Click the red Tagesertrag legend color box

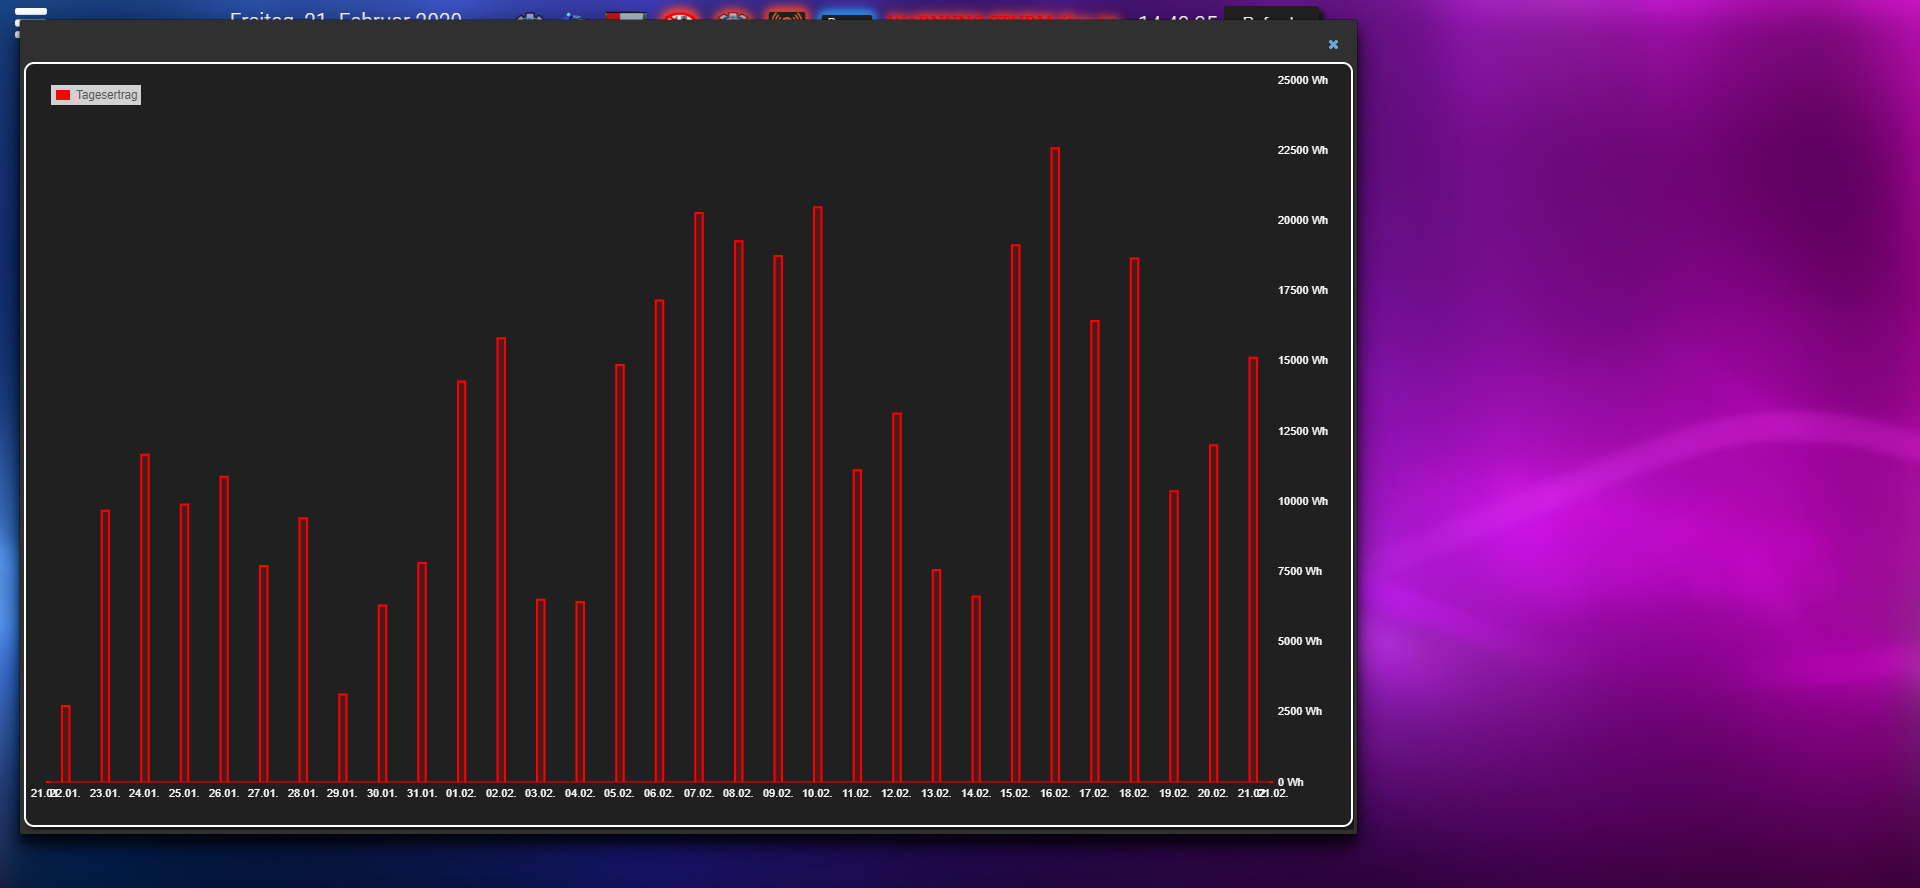coord(63,95)
